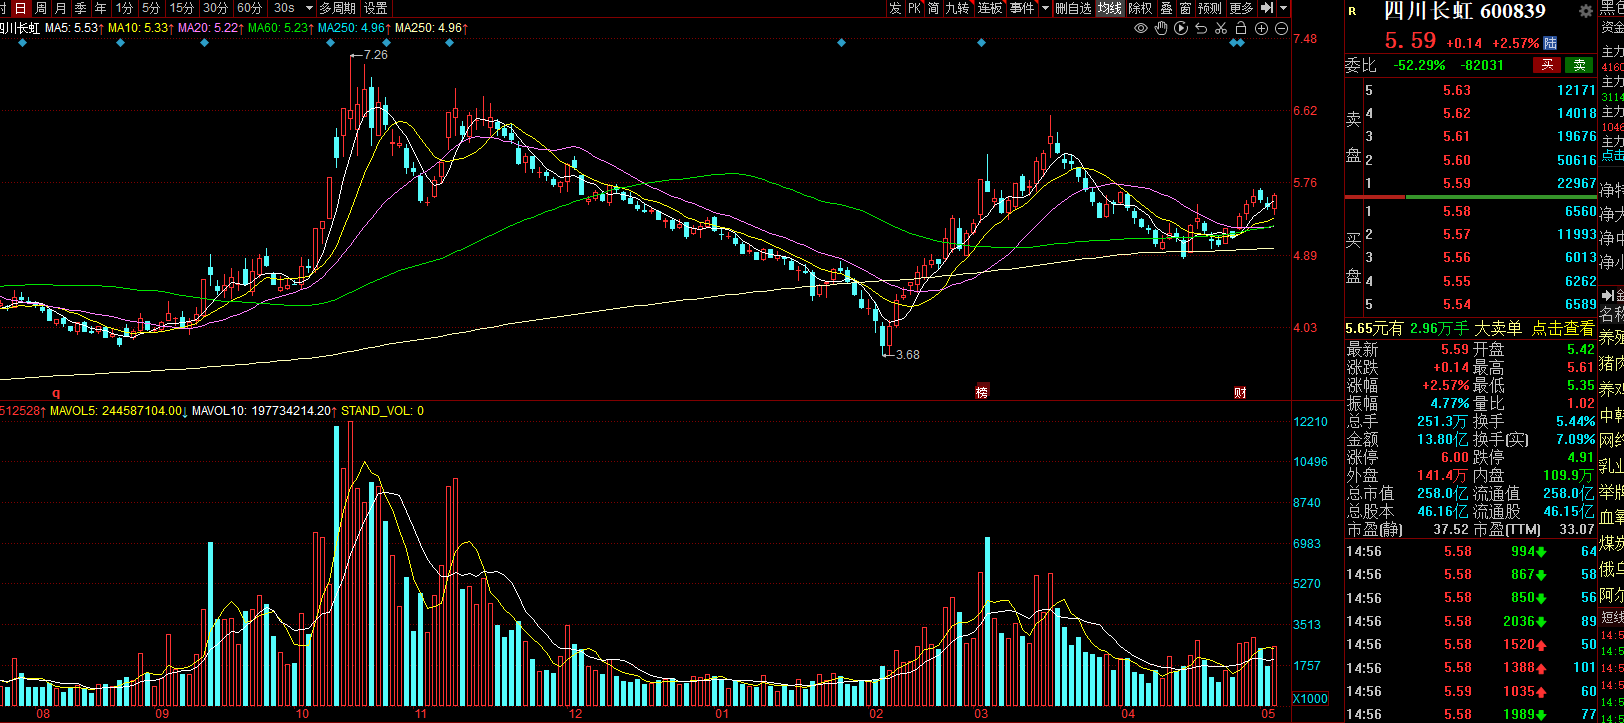The image size is (1624, 723).
Task: Click the PK comparison button
Action: [x=914, y=8]
